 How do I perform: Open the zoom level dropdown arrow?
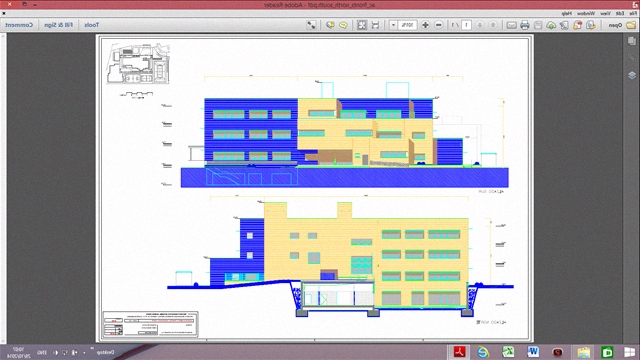click(393, 25)
